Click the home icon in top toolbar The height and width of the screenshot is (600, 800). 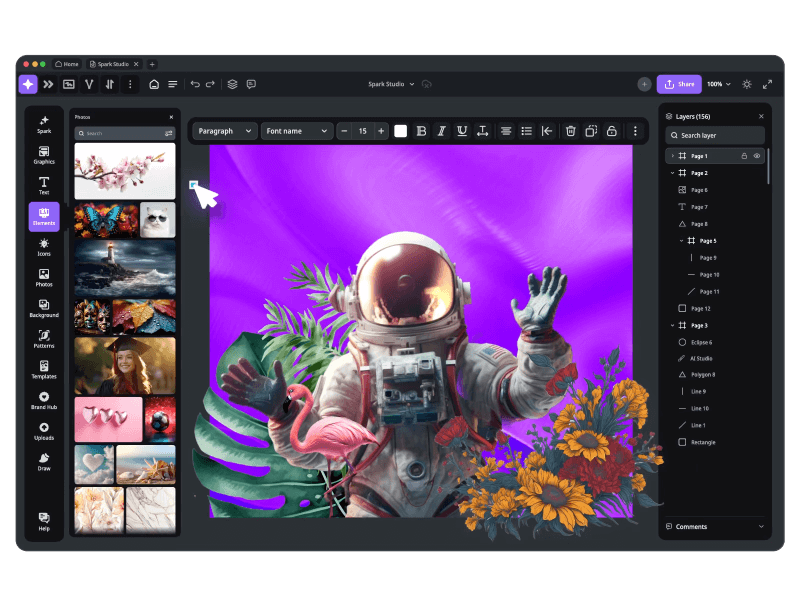tap(154, 84)
